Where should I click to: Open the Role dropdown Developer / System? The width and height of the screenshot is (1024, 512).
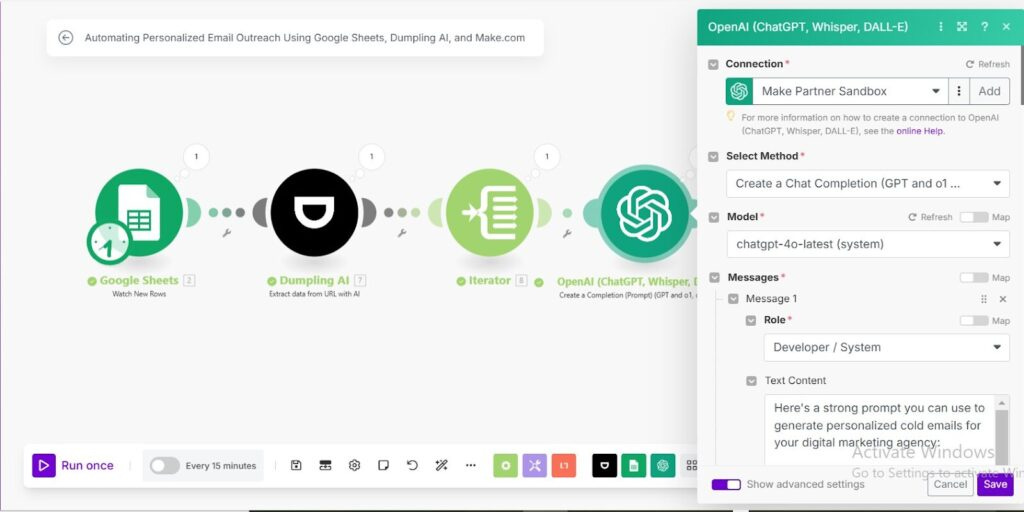coord(887,347)
